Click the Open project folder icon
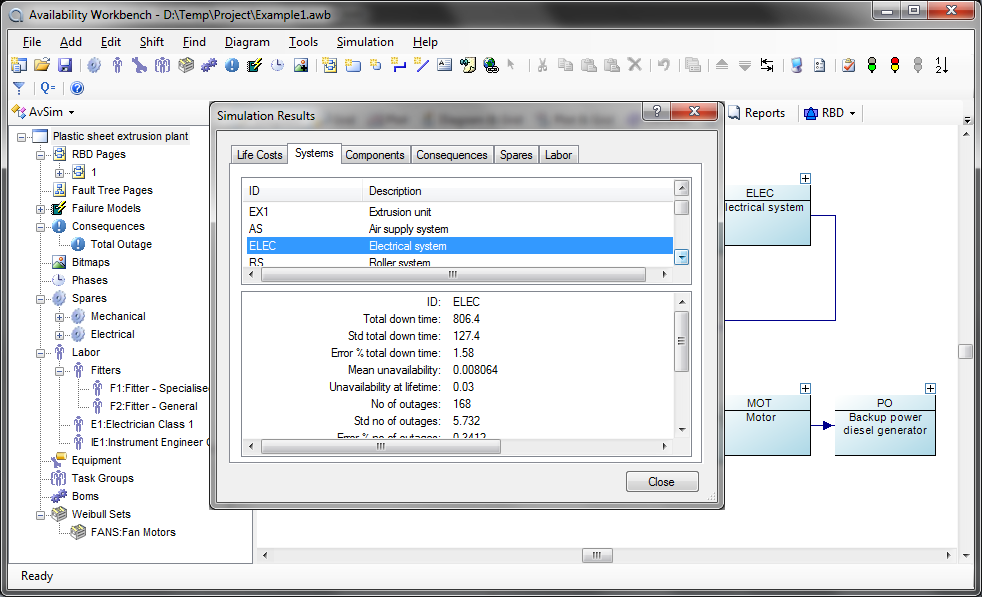Viewport: 982px width, 597px height. tap(41, 65)
